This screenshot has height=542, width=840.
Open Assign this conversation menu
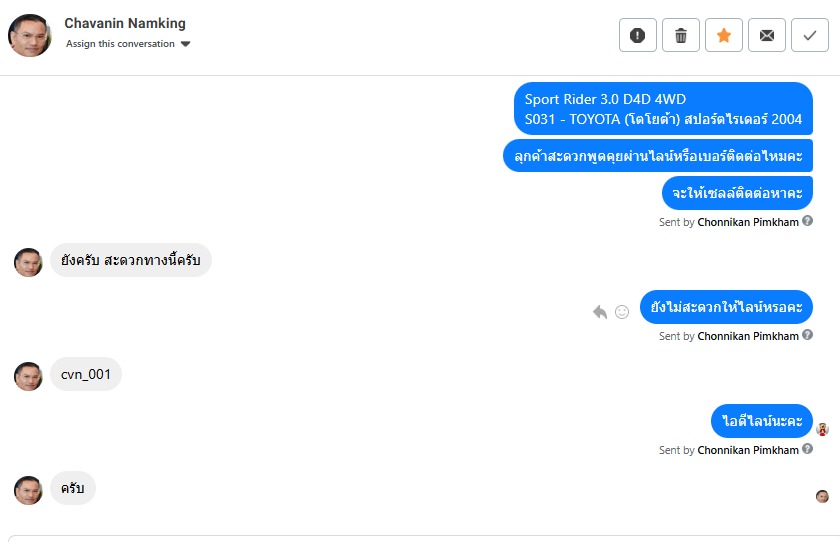click(120, 44)
